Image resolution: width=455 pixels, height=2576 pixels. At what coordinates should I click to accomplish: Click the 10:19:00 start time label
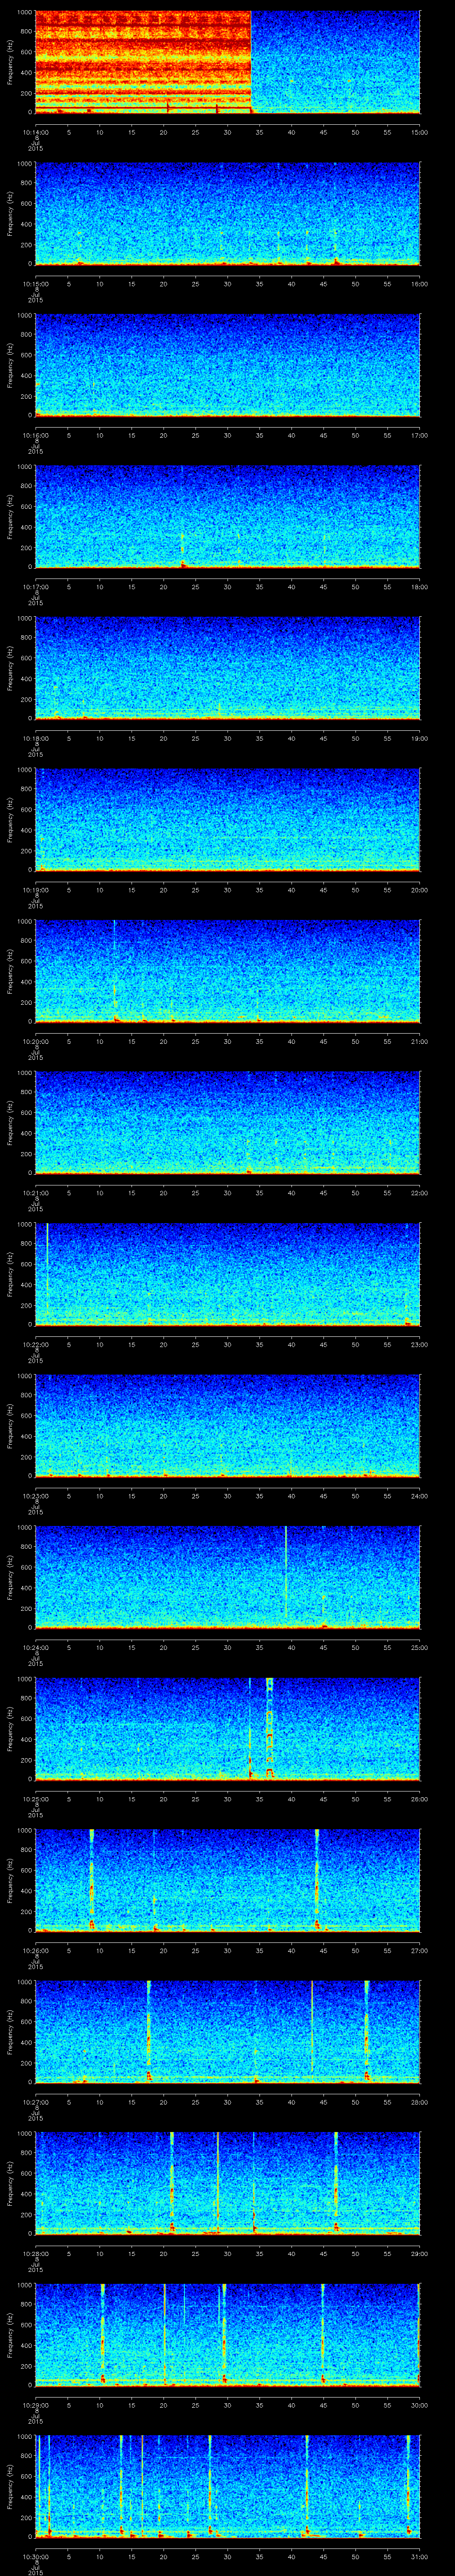pyautogui.click(x=35, y=890)
